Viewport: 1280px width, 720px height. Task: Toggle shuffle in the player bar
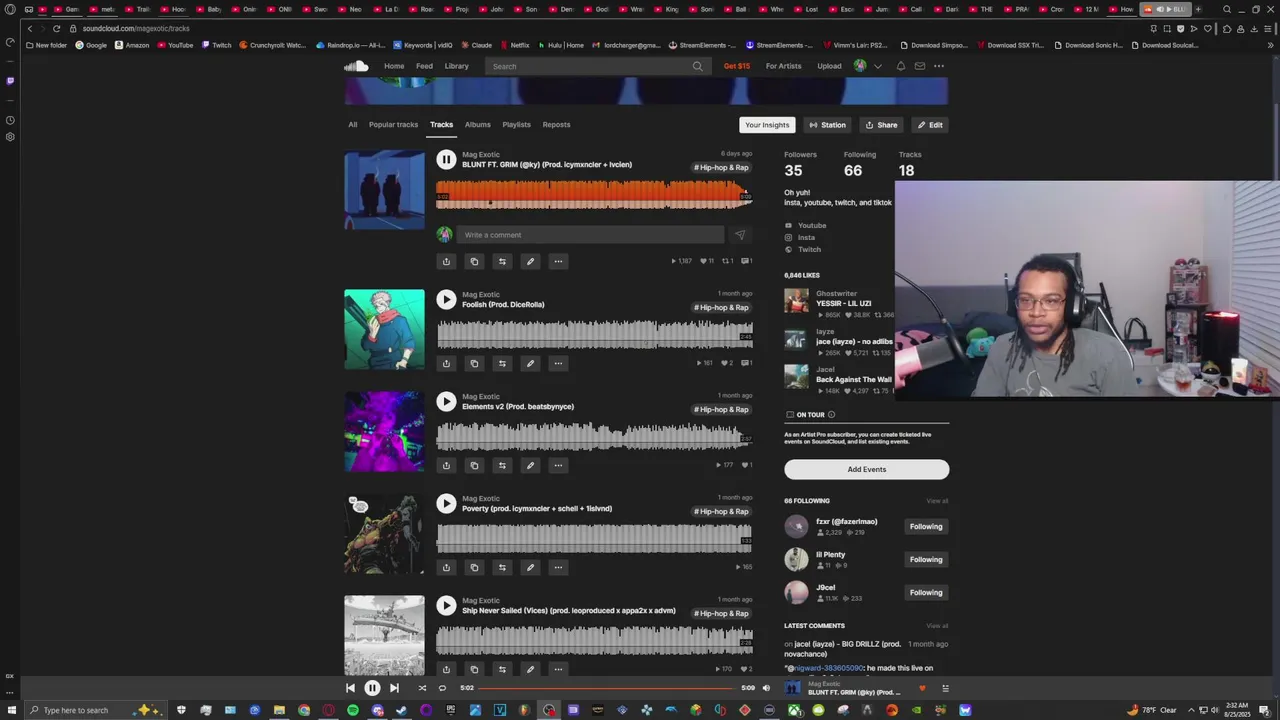(422, 688)
